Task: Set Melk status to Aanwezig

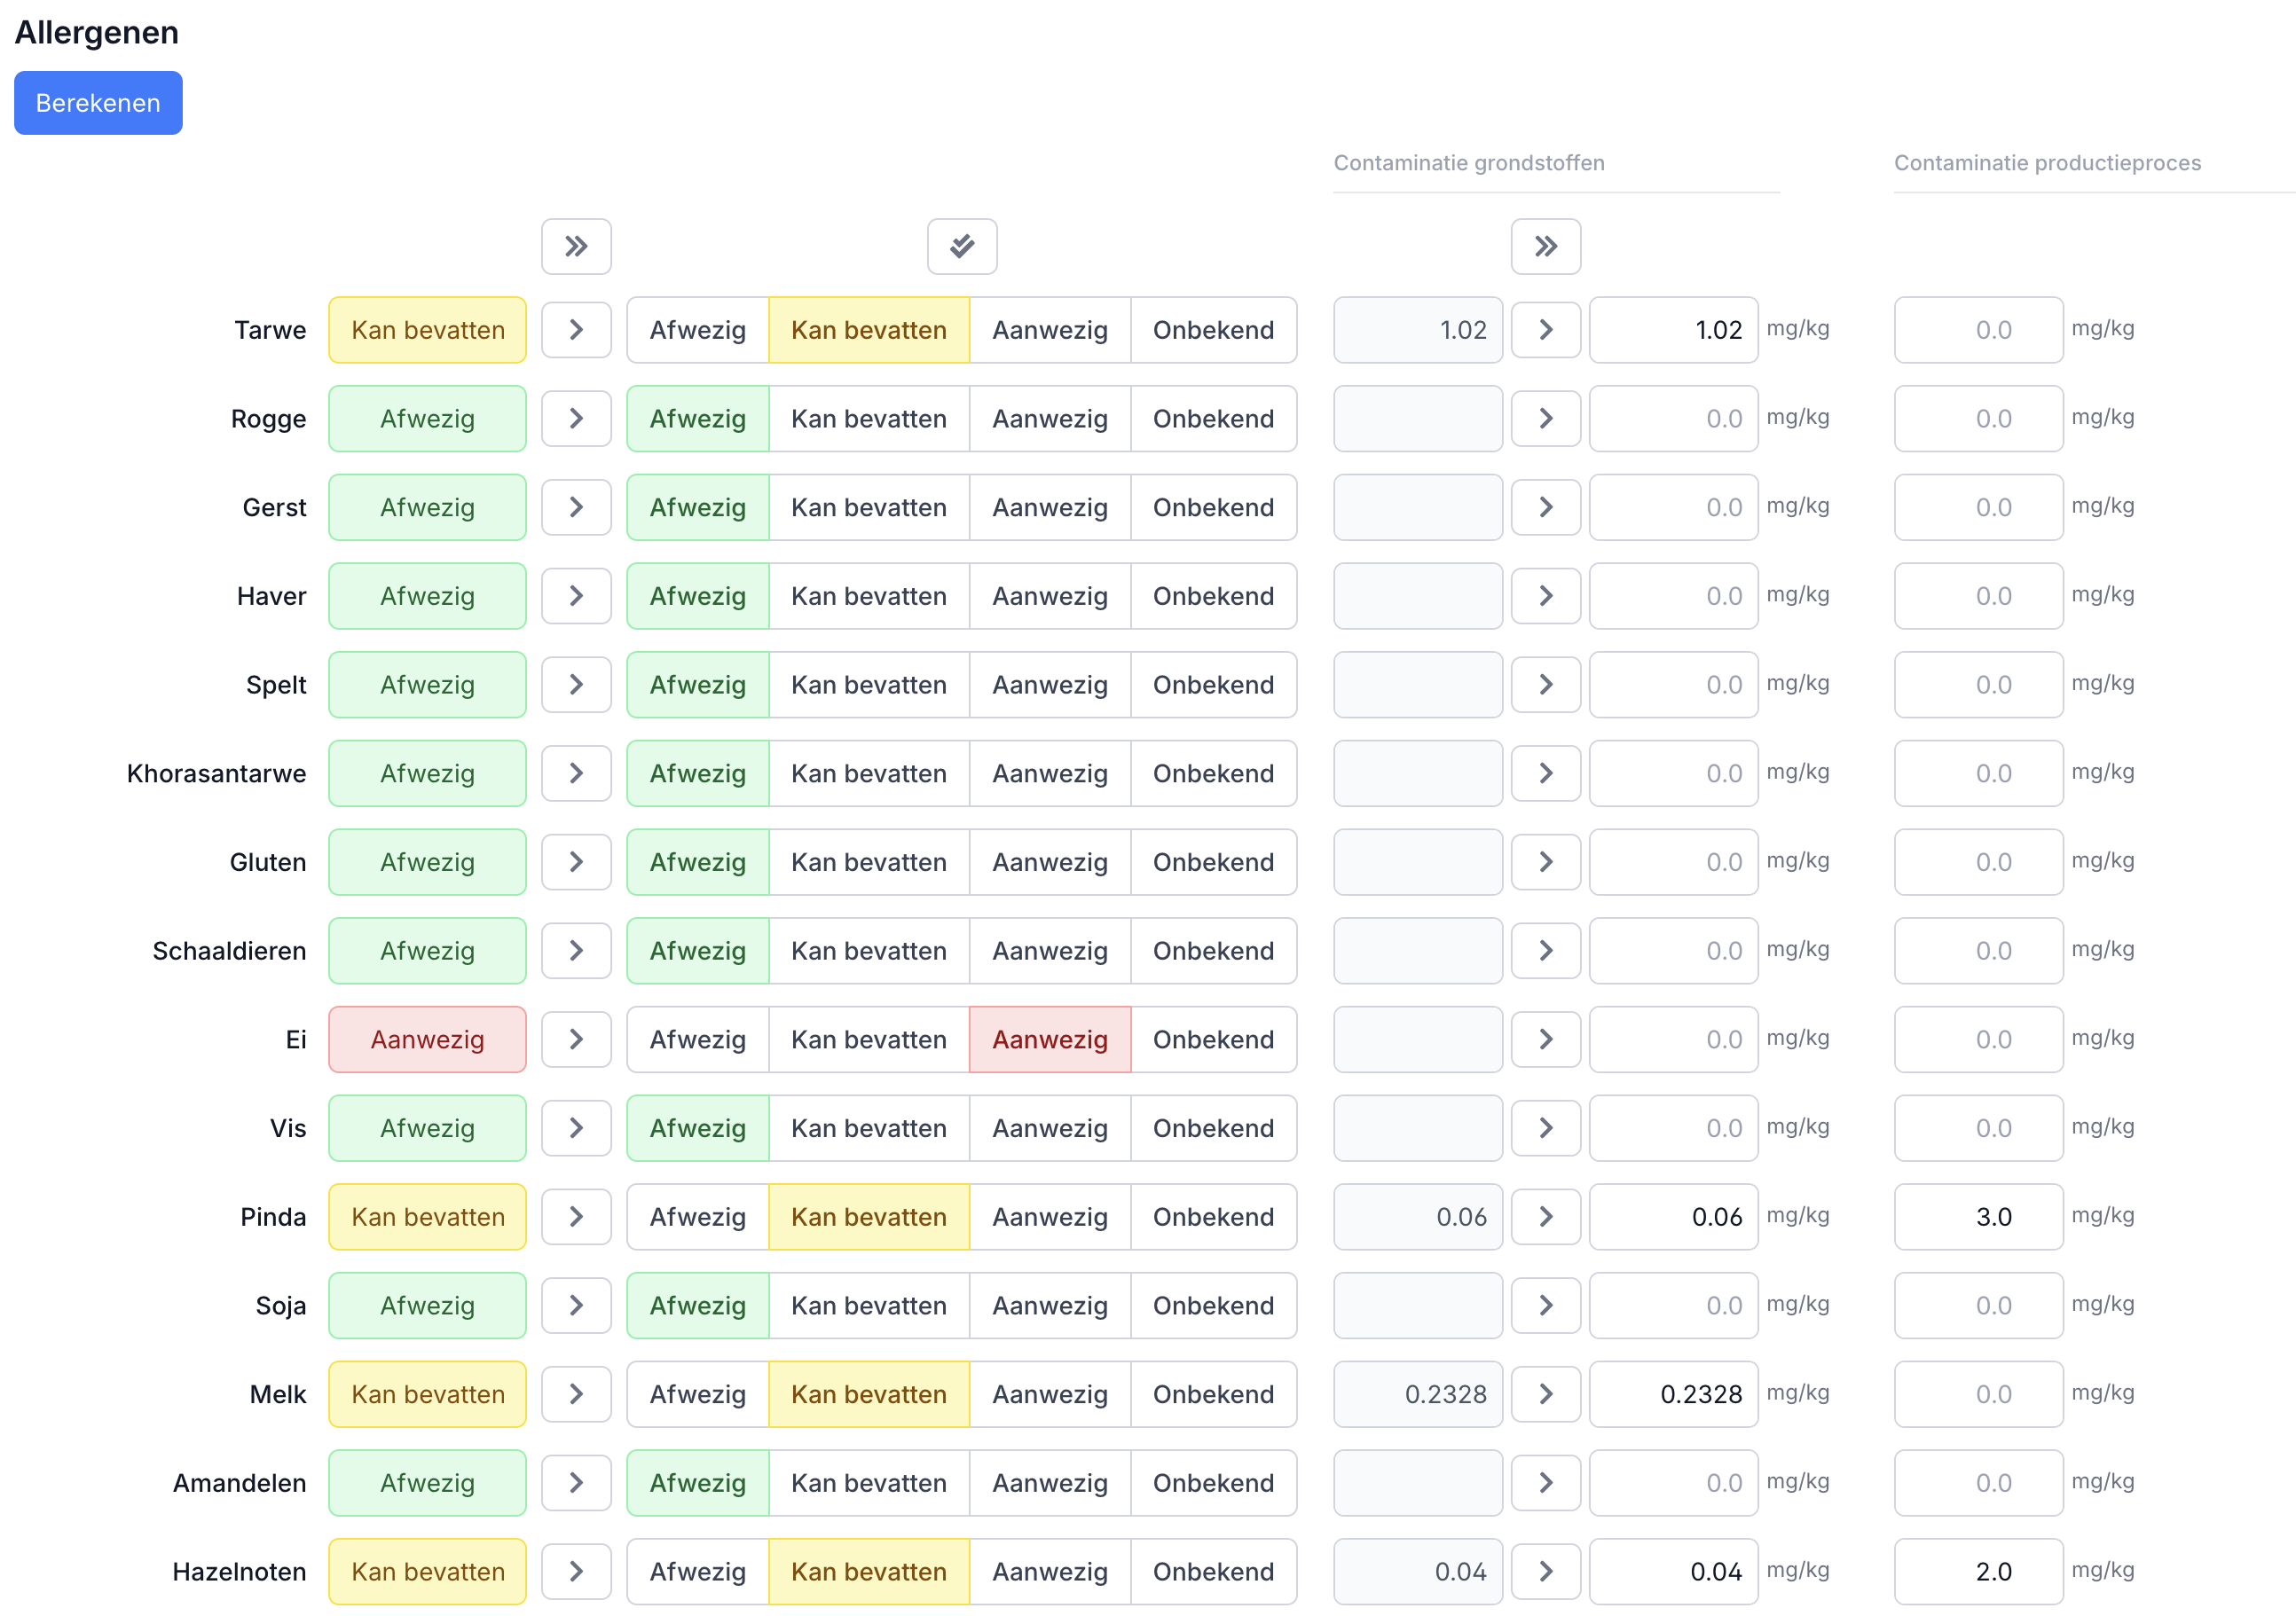Action: [1049, 1394]
